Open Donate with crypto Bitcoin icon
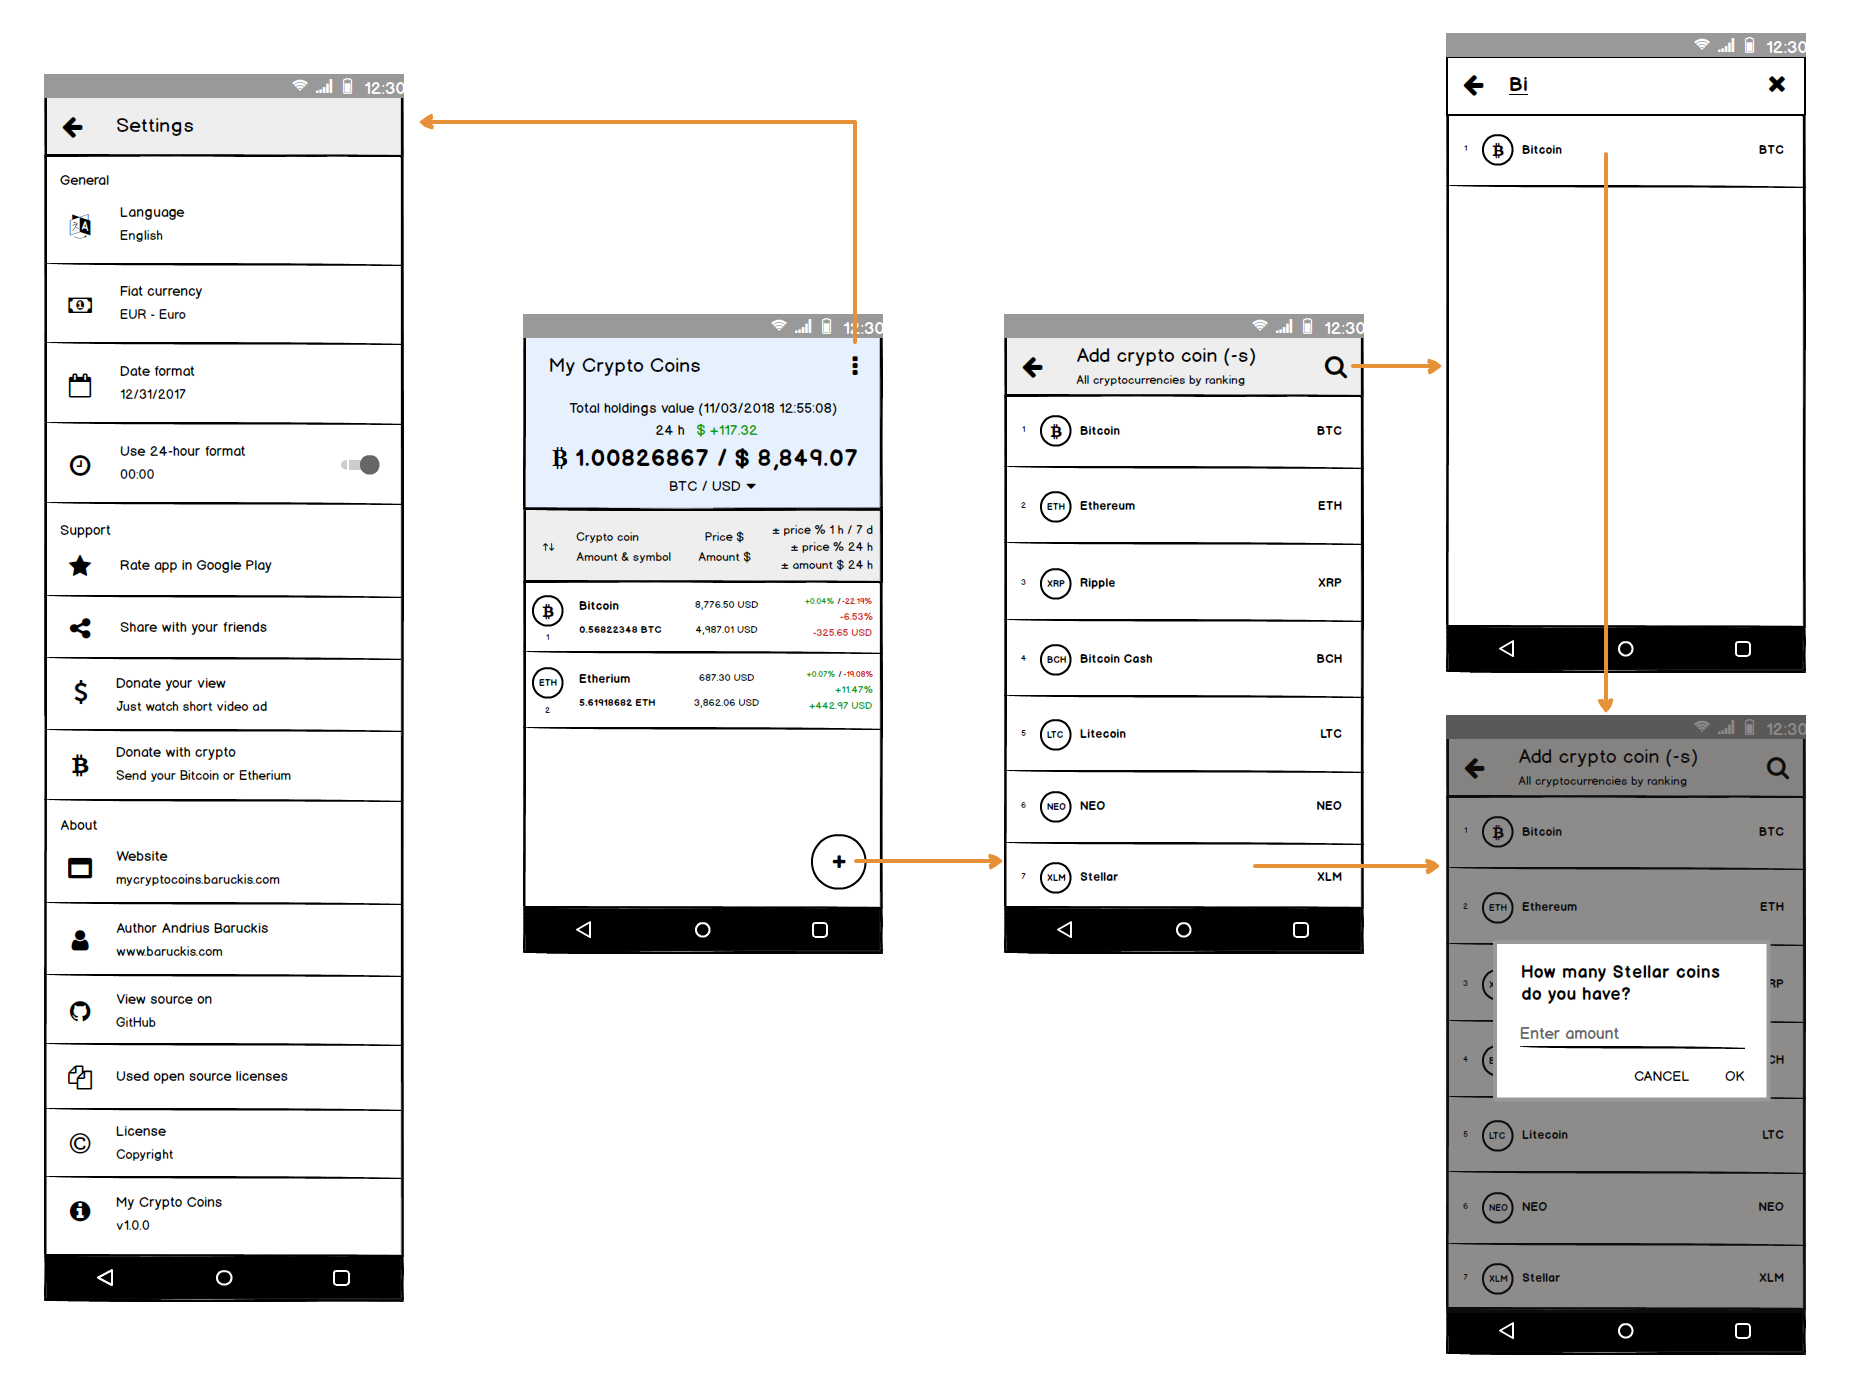The height and width of the screenshot is (1388, 1852). 80,764
